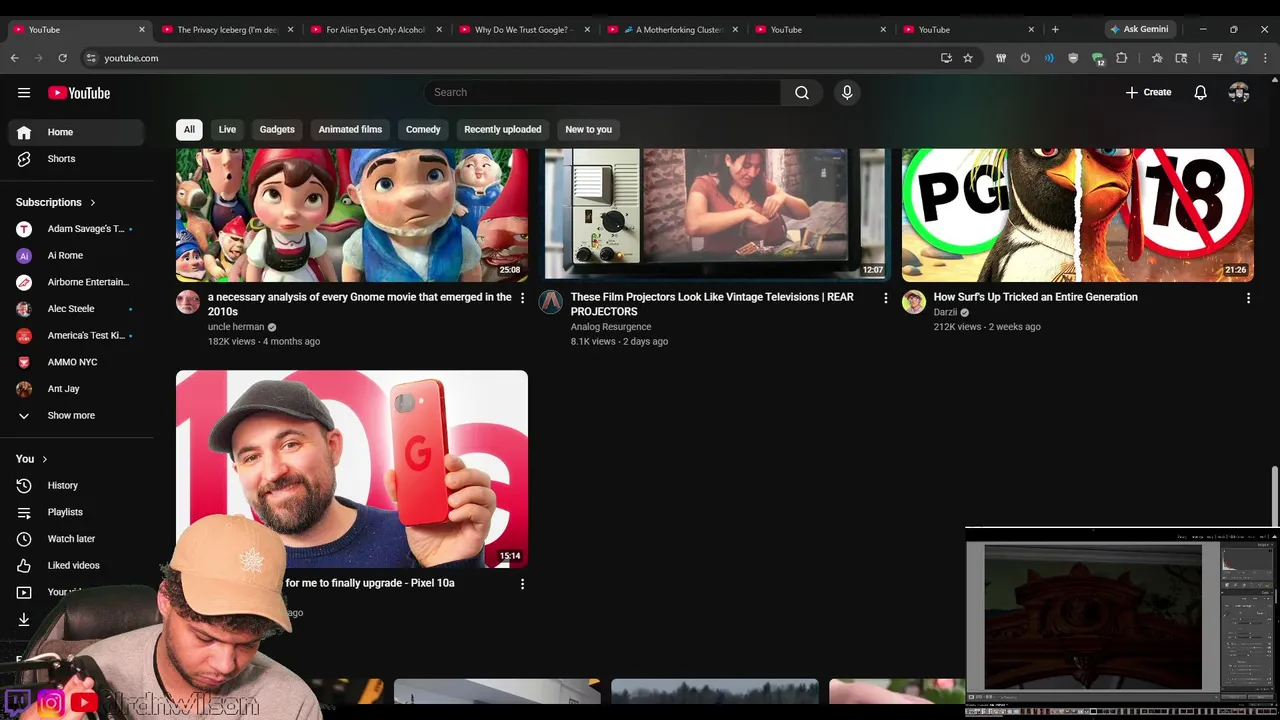Image resolution: width=1280 pixels, height=720 pixels.
Task: Click the install app icon in address bar
Action: point(946,58)
